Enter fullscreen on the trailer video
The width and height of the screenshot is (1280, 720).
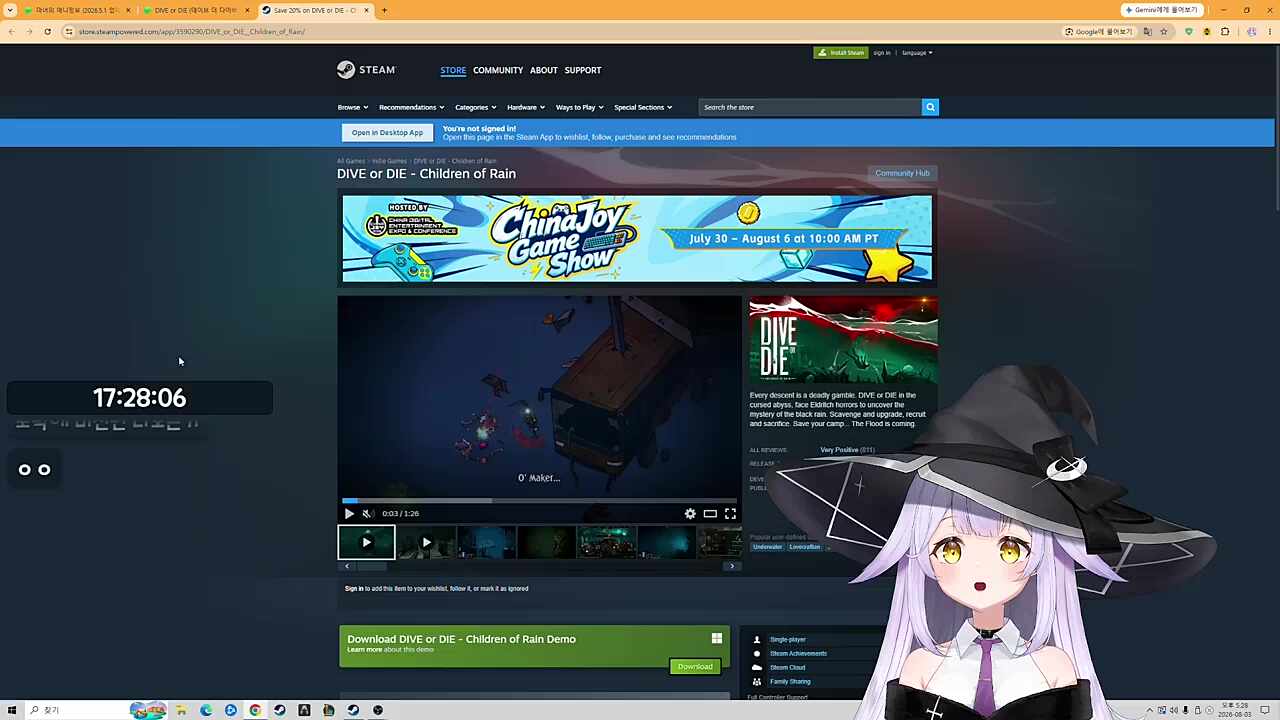tap(730, 513)
